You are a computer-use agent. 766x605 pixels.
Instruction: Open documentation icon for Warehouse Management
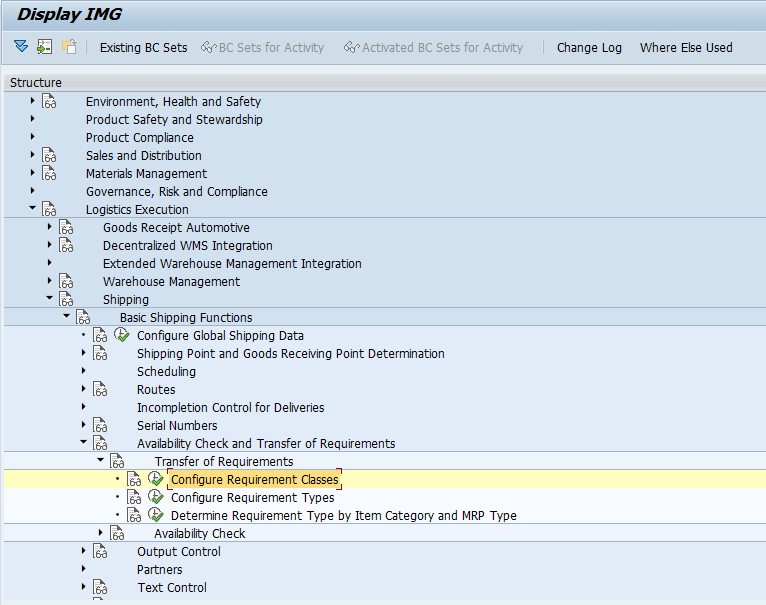(66, 282)
